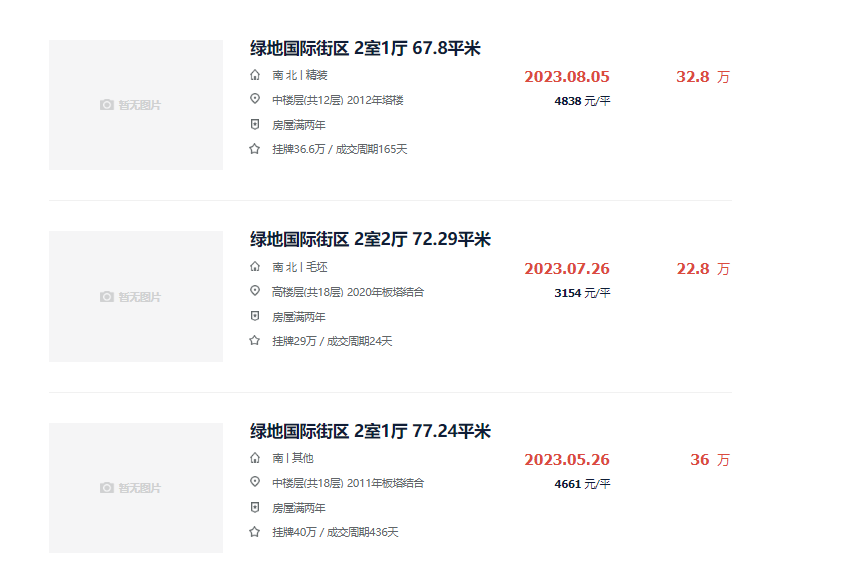This screenshot has width=844, height=577.
Task: Click location pin beside 高楼层(共18层)
Action: [x=255, y=291]
